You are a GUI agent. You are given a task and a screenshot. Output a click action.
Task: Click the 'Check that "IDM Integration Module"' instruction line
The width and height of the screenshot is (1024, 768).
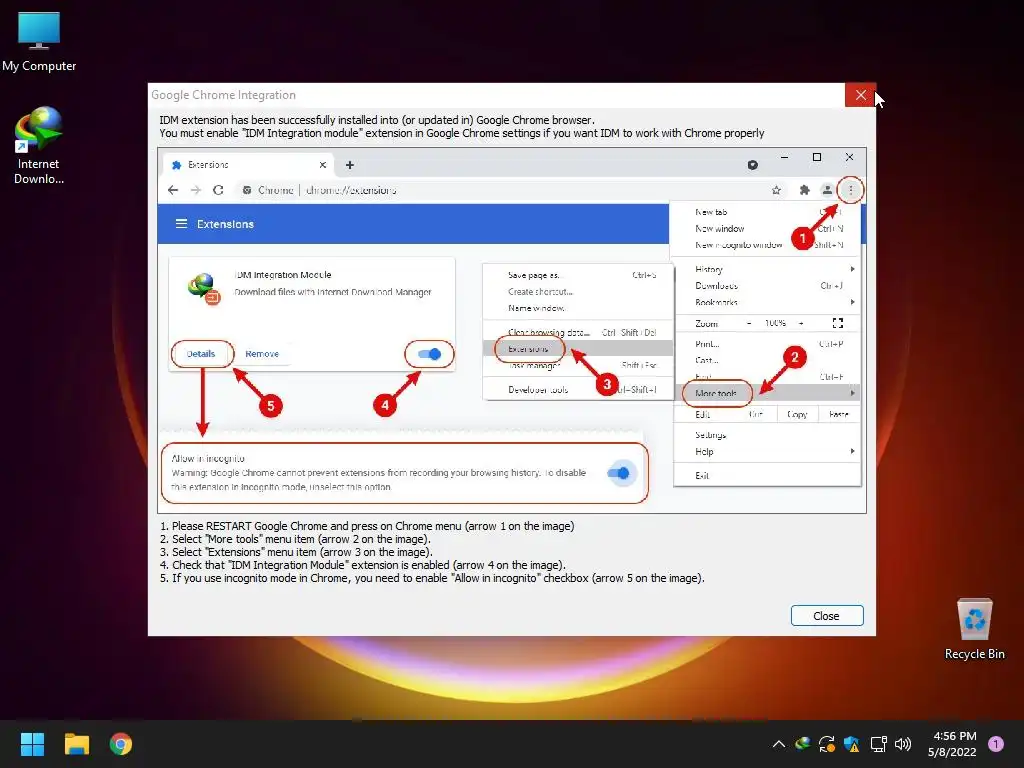pyautogui.click(x=363, y=565)
